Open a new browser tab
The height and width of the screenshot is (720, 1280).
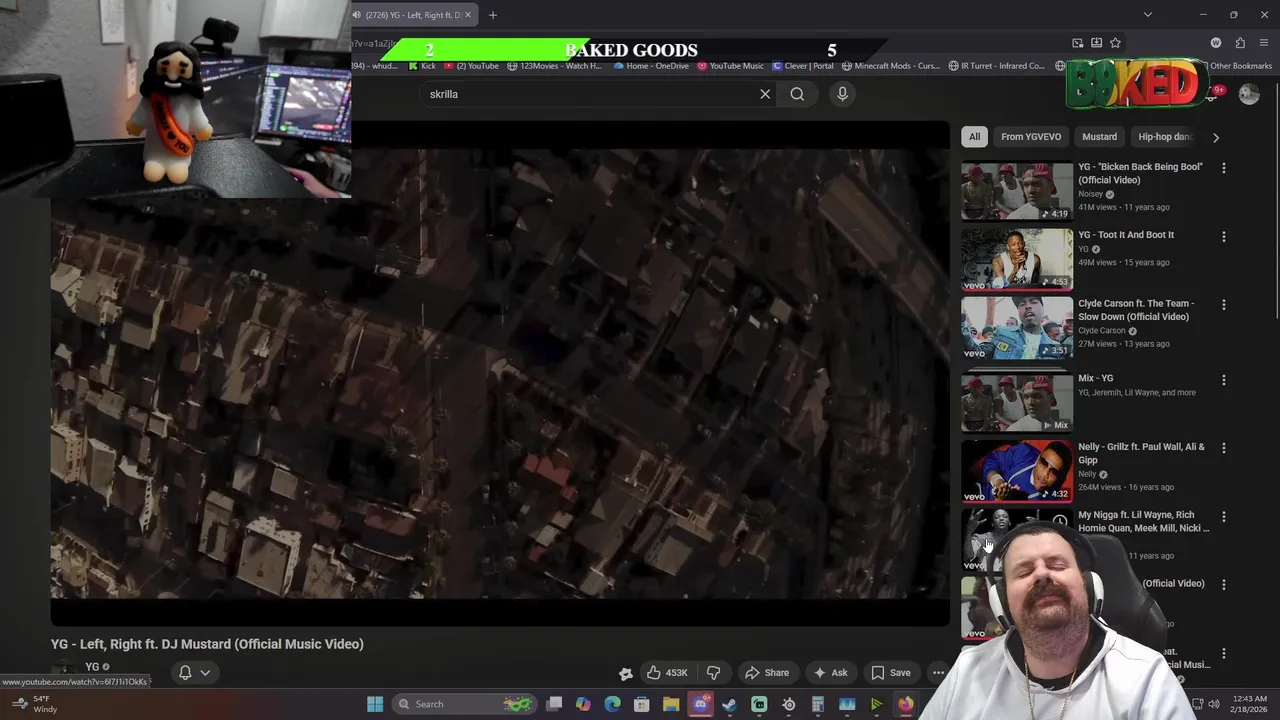point(492,15)
